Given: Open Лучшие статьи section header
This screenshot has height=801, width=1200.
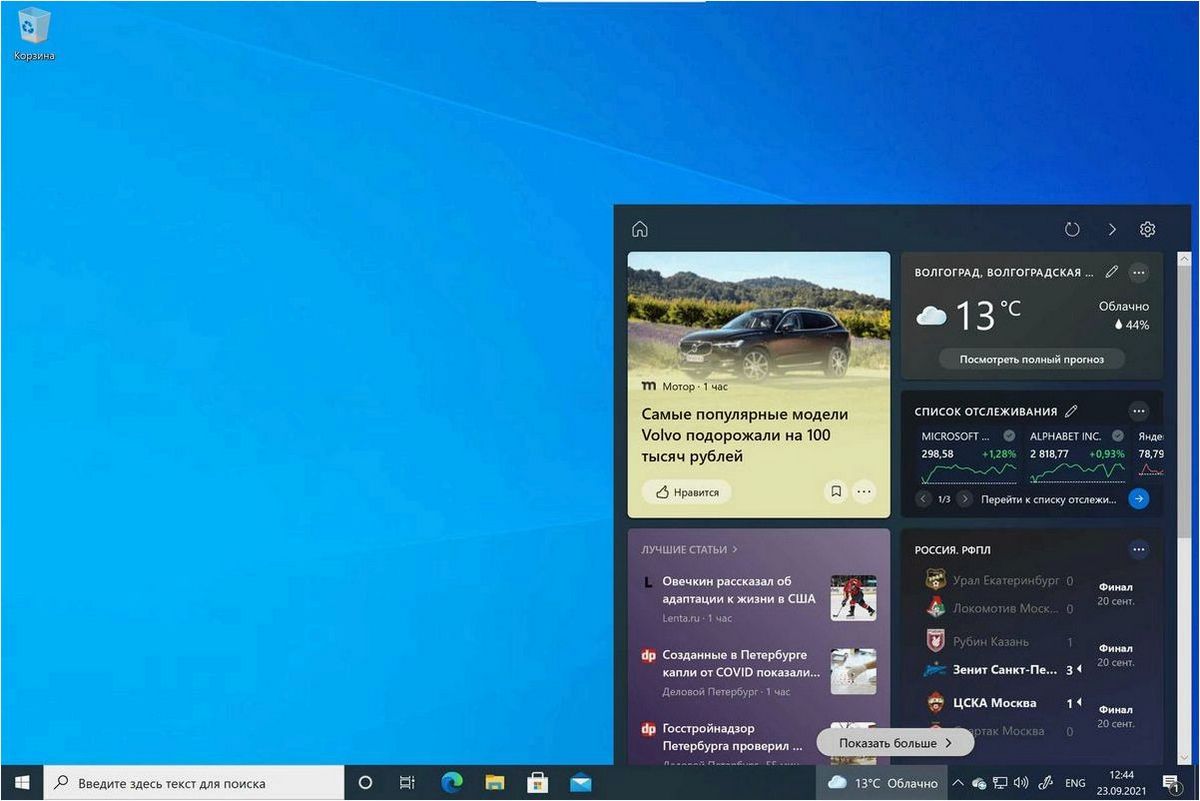Looking at the screenshot, I should [x=689, y=549].
